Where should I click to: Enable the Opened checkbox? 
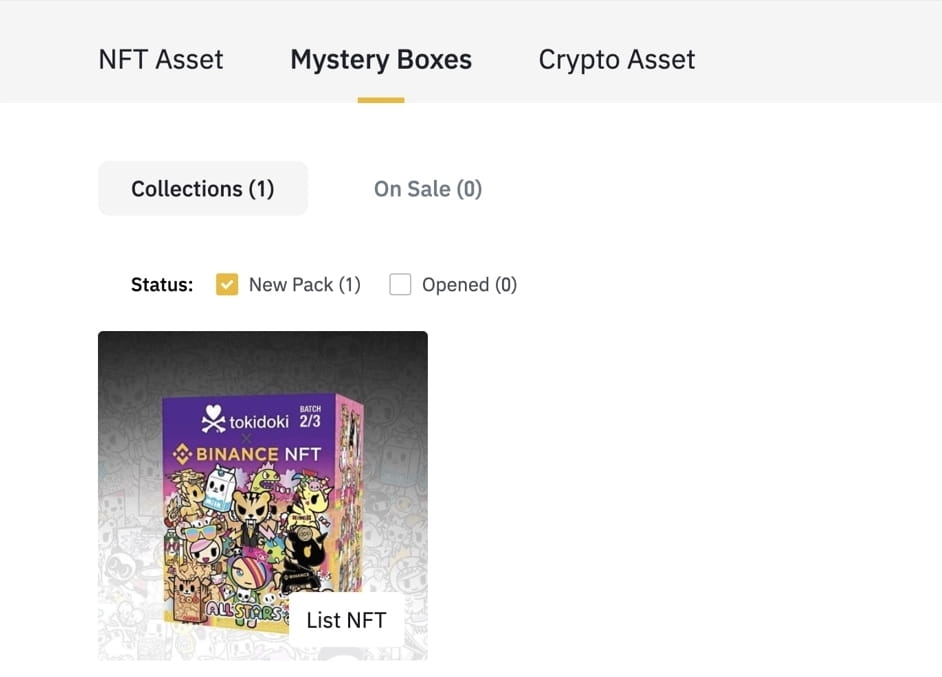pyautogui.click(x=400, y=285)
